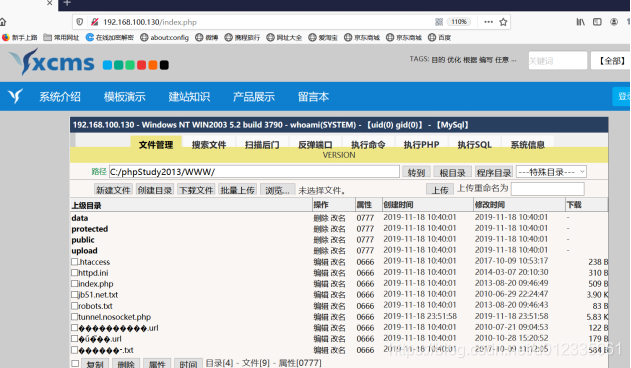Reset the 110% zoom level indicator

459,22
